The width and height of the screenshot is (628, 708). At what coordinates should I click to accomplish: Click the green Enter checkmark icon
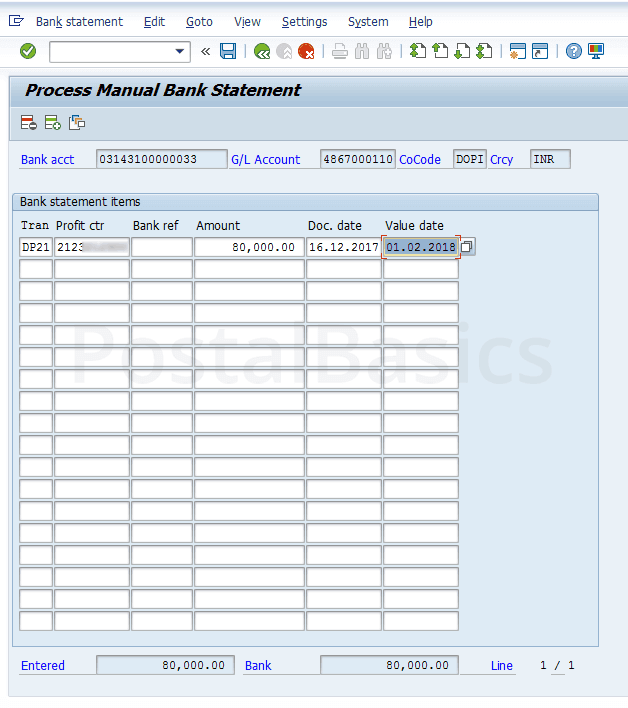click(x=28, y=51)
